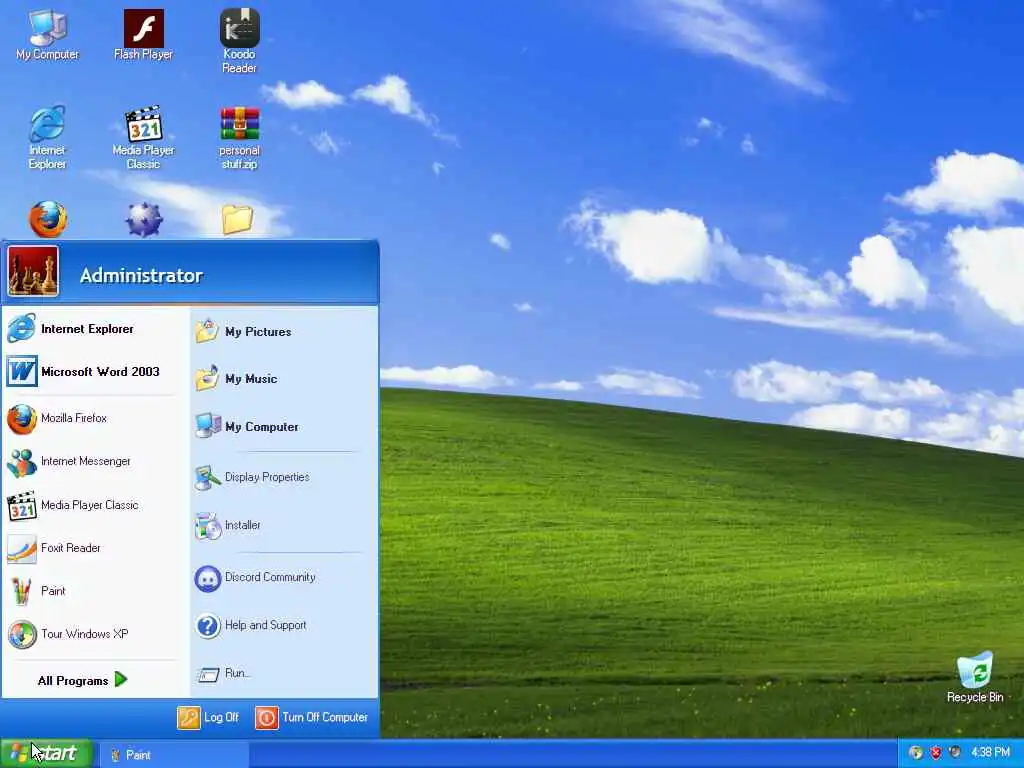
Task: Launch Flash Player desktop icon
Action: [143, 35]
